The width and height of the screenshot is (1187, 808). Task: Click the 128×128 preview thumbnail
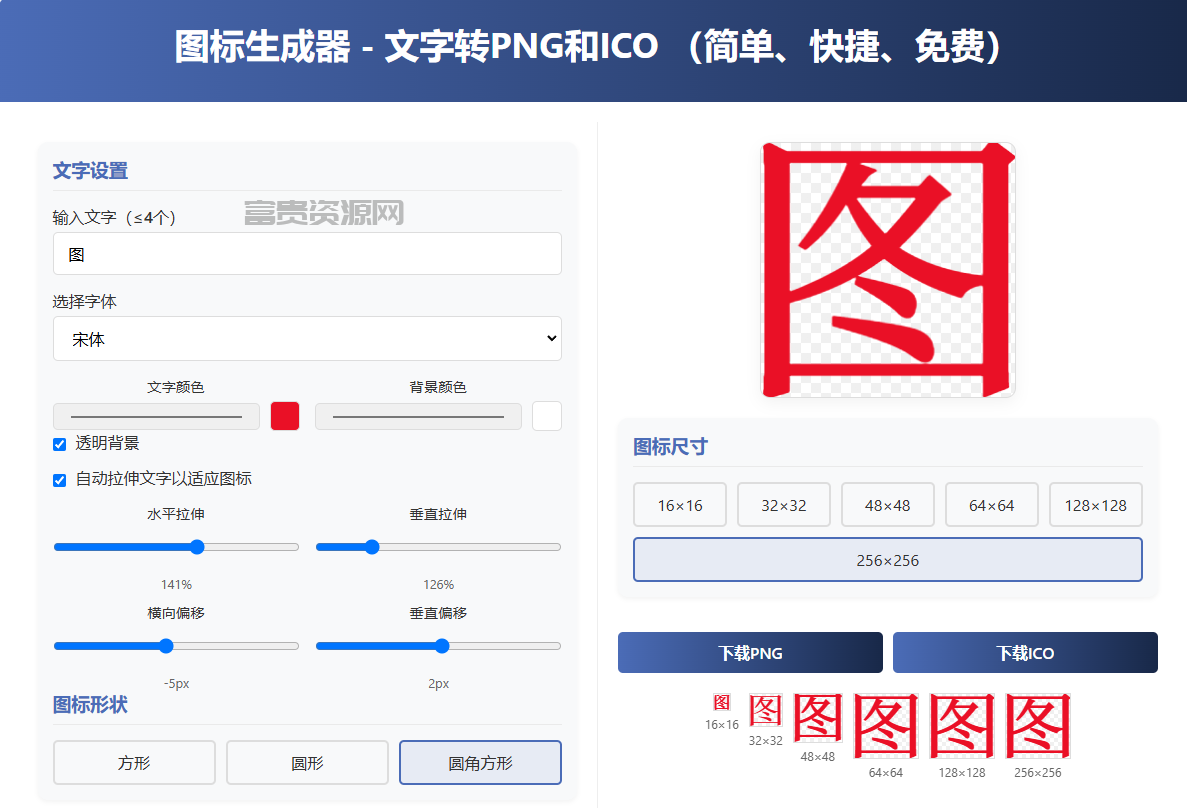point(962,725)
